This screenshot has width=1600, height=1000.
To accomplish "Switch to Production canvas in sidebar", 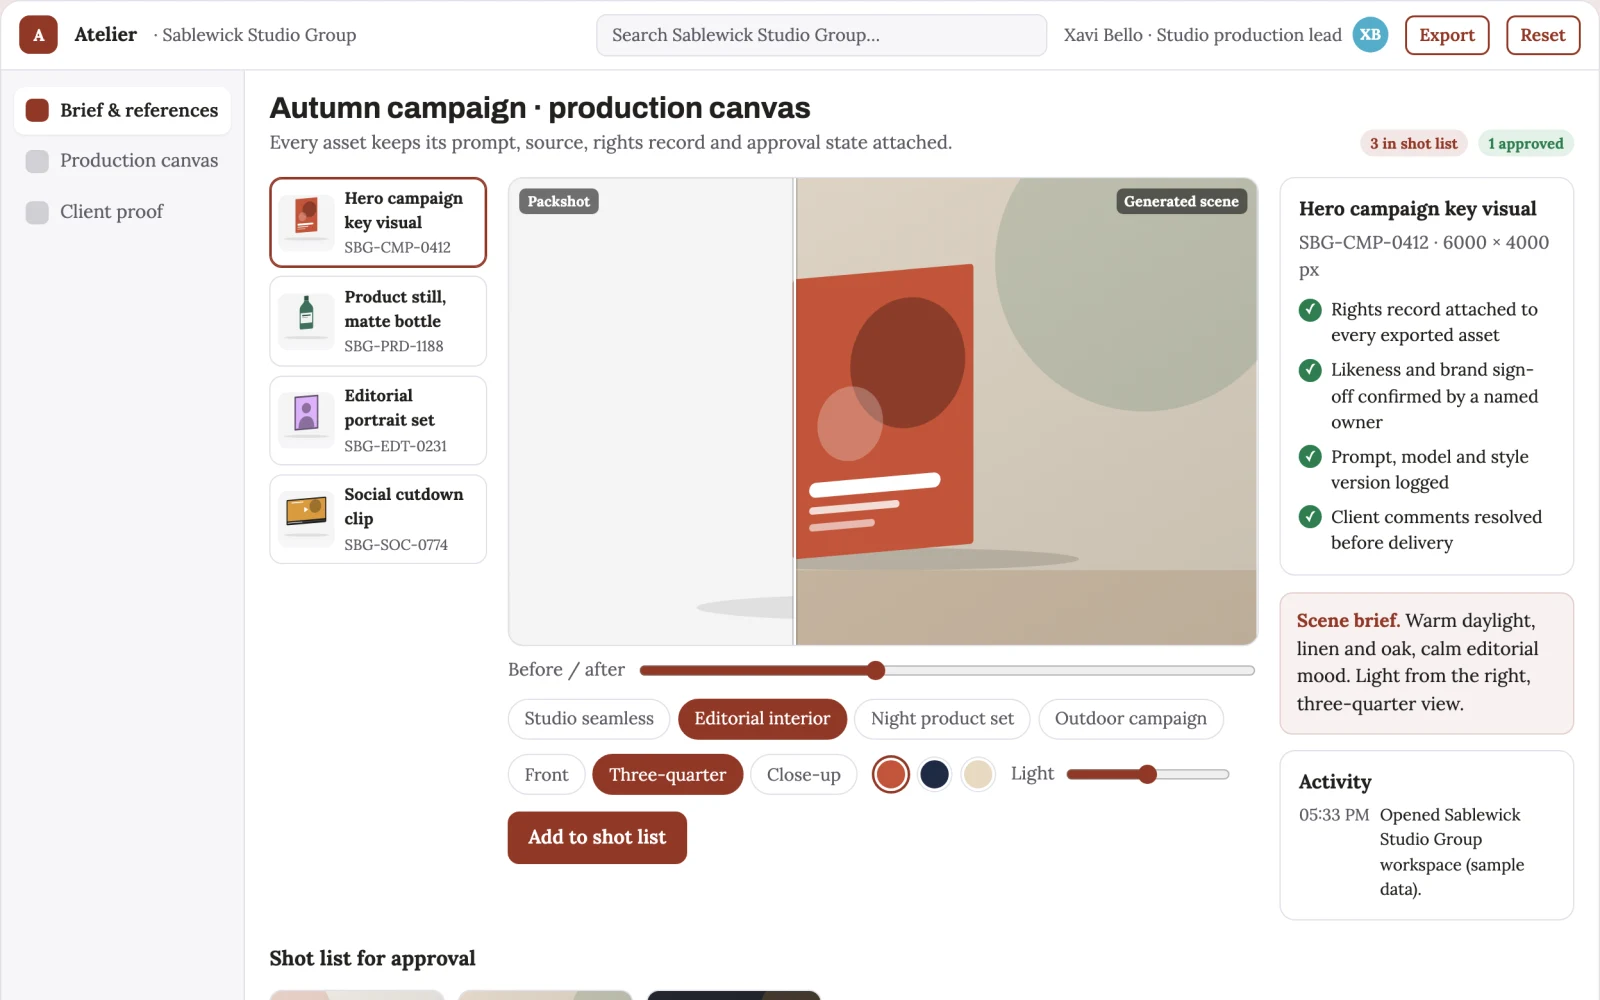I will [123, 161].
